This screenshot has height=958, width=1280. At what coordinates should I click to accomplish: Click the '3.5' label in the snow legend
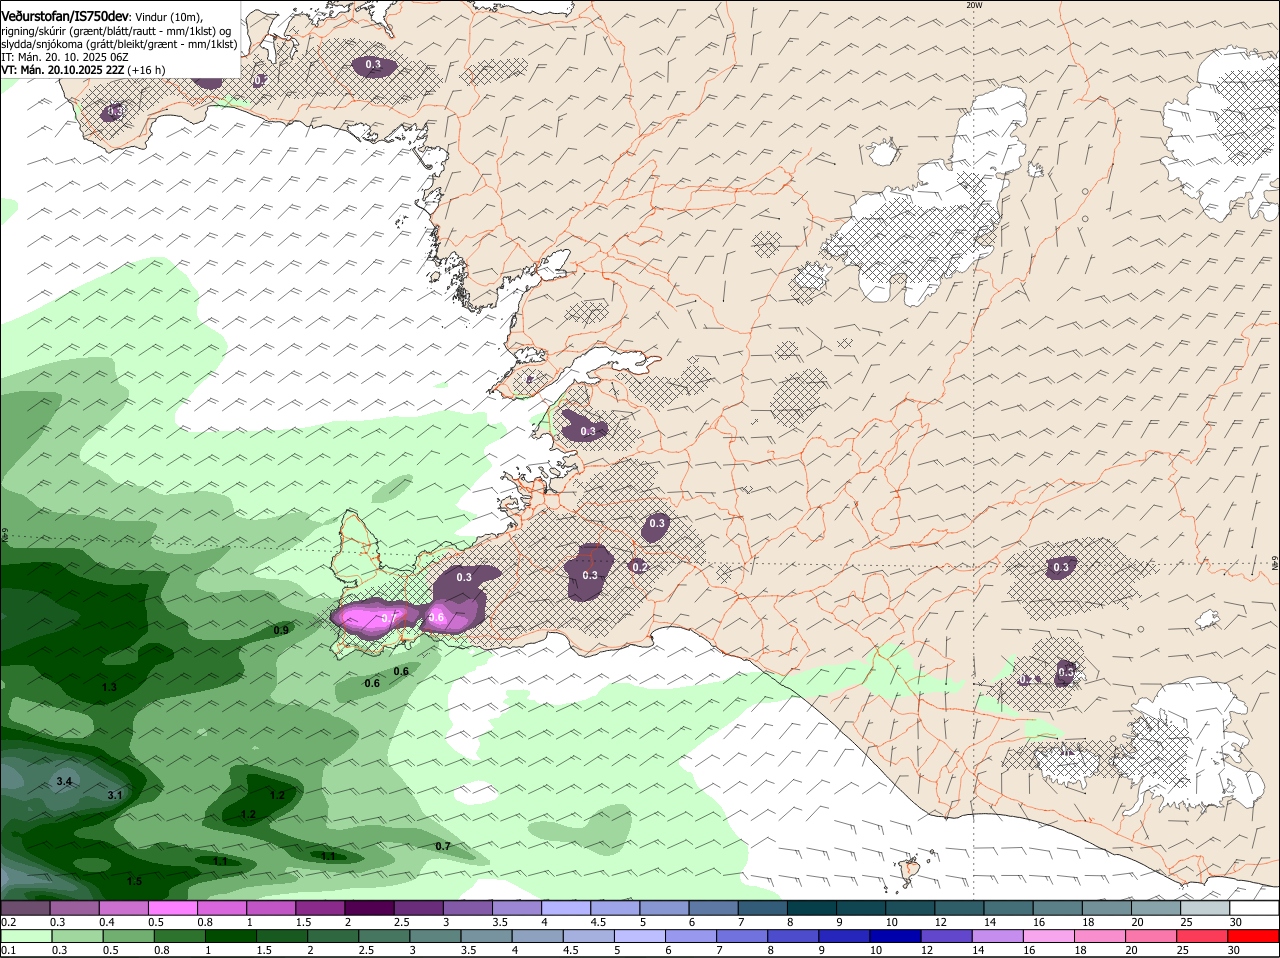click(499, 922)
